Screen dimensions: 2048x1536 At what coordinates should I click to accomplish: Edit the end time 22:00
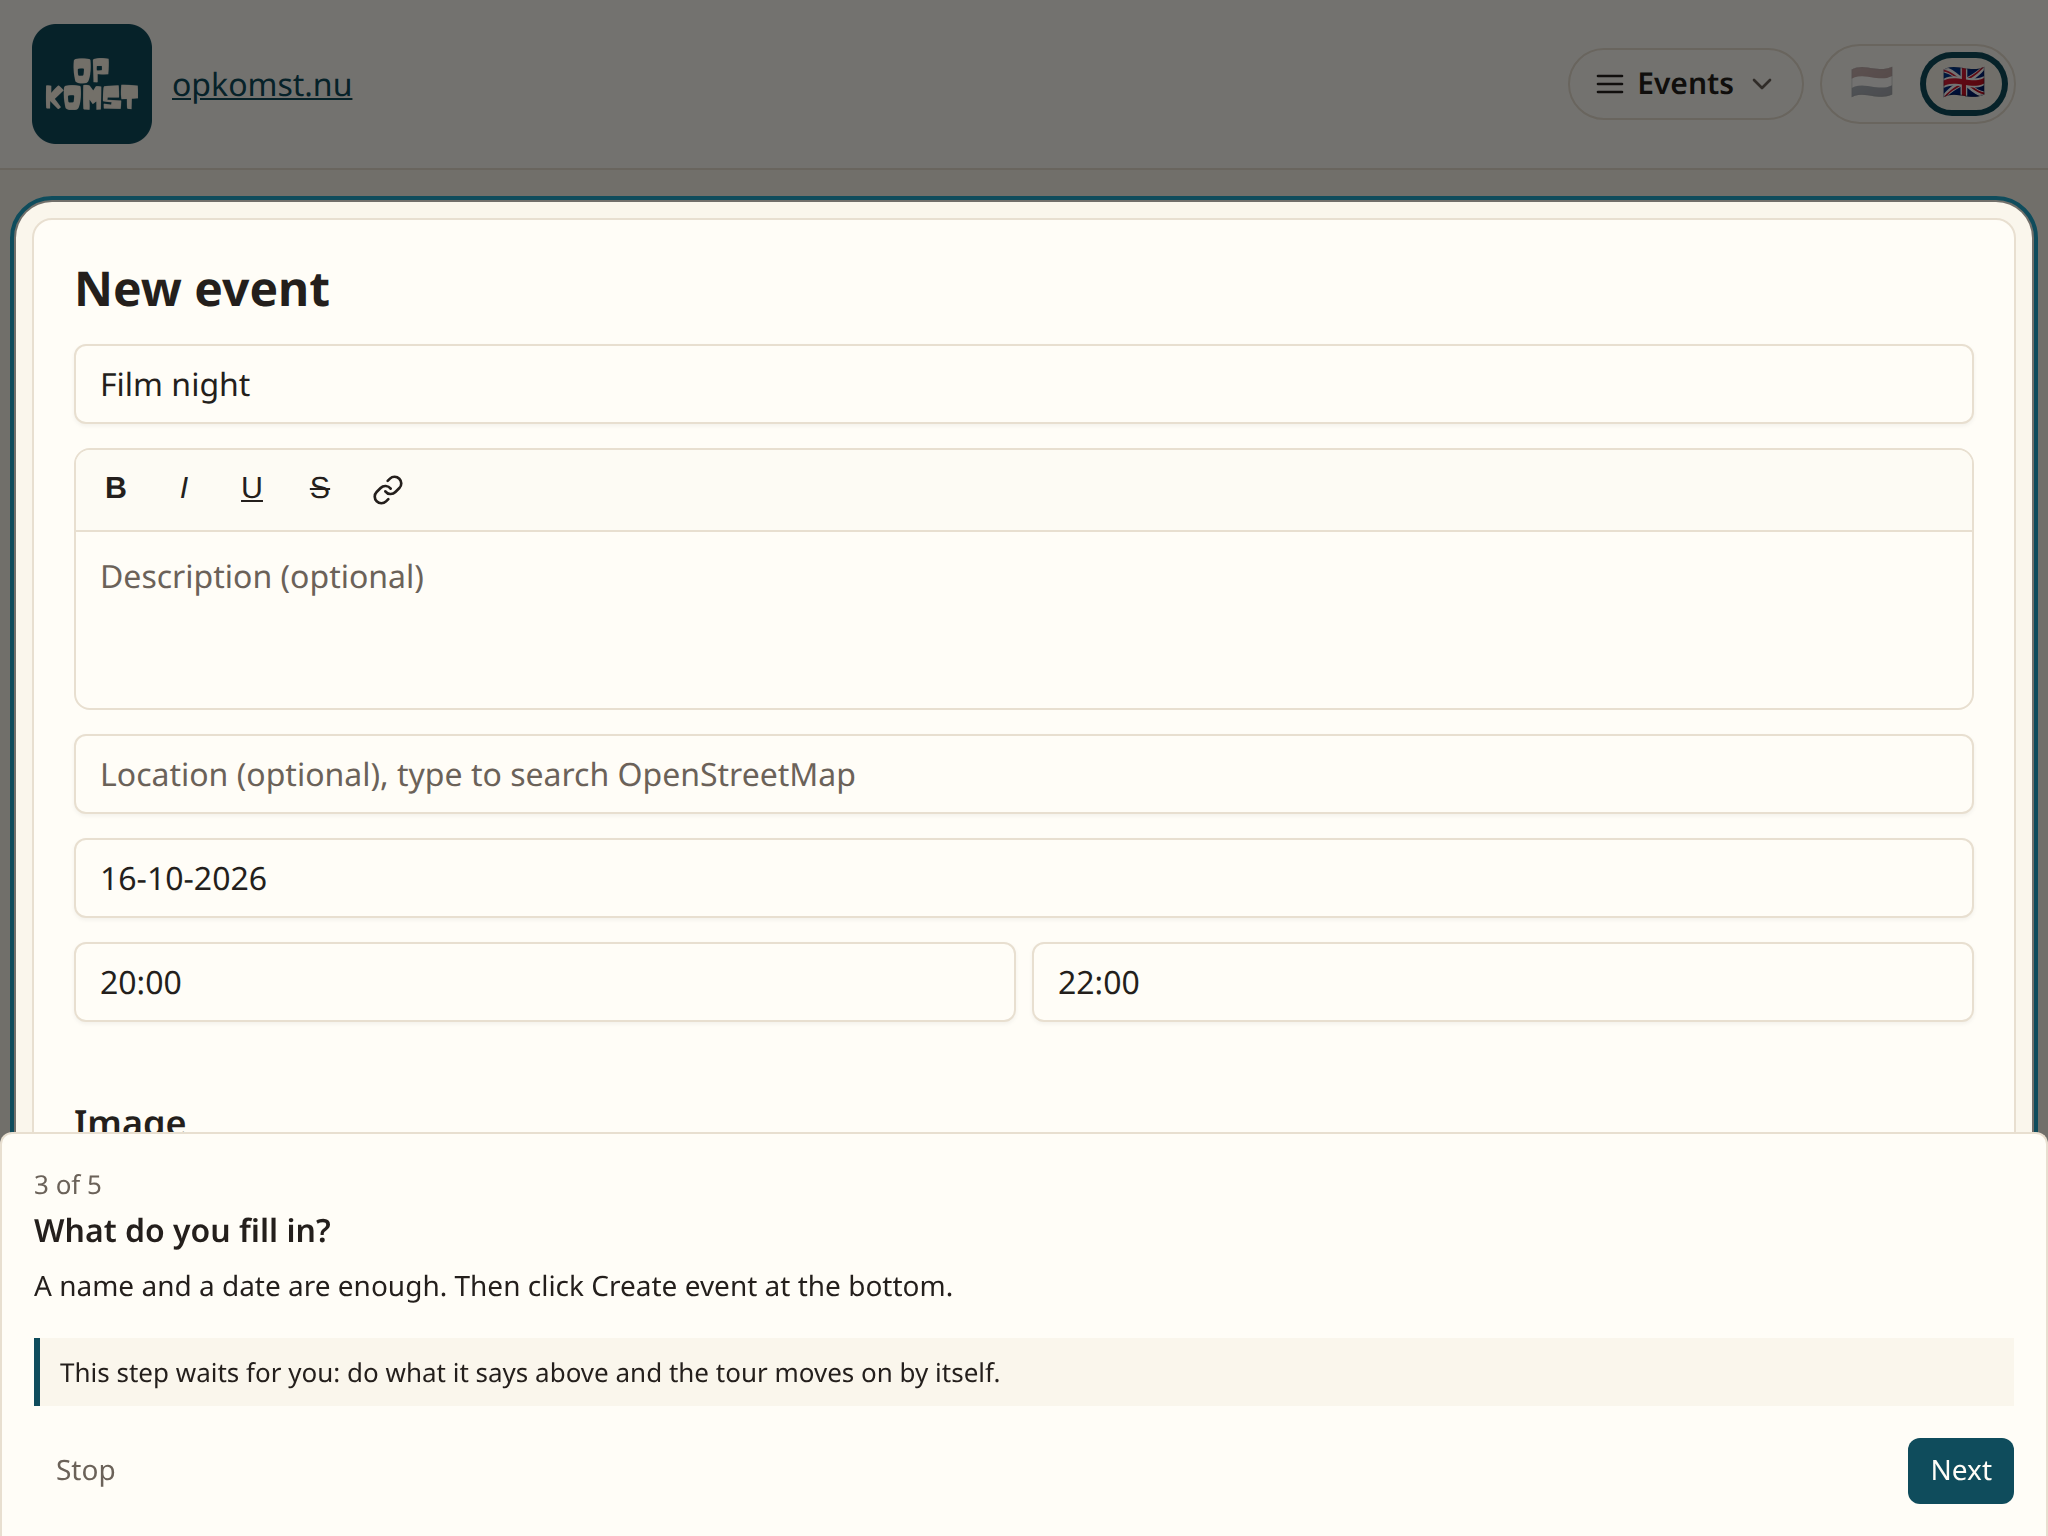point(1503,983)
